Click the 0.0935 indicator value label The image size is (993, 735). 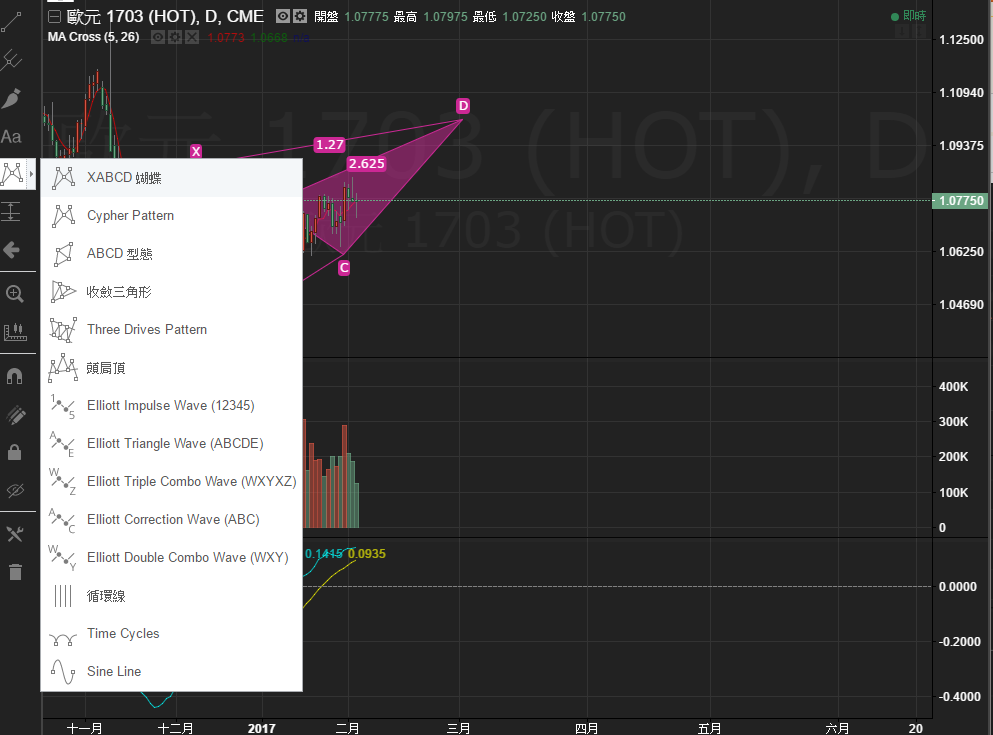pyautogui.click(x=367, y=553)
